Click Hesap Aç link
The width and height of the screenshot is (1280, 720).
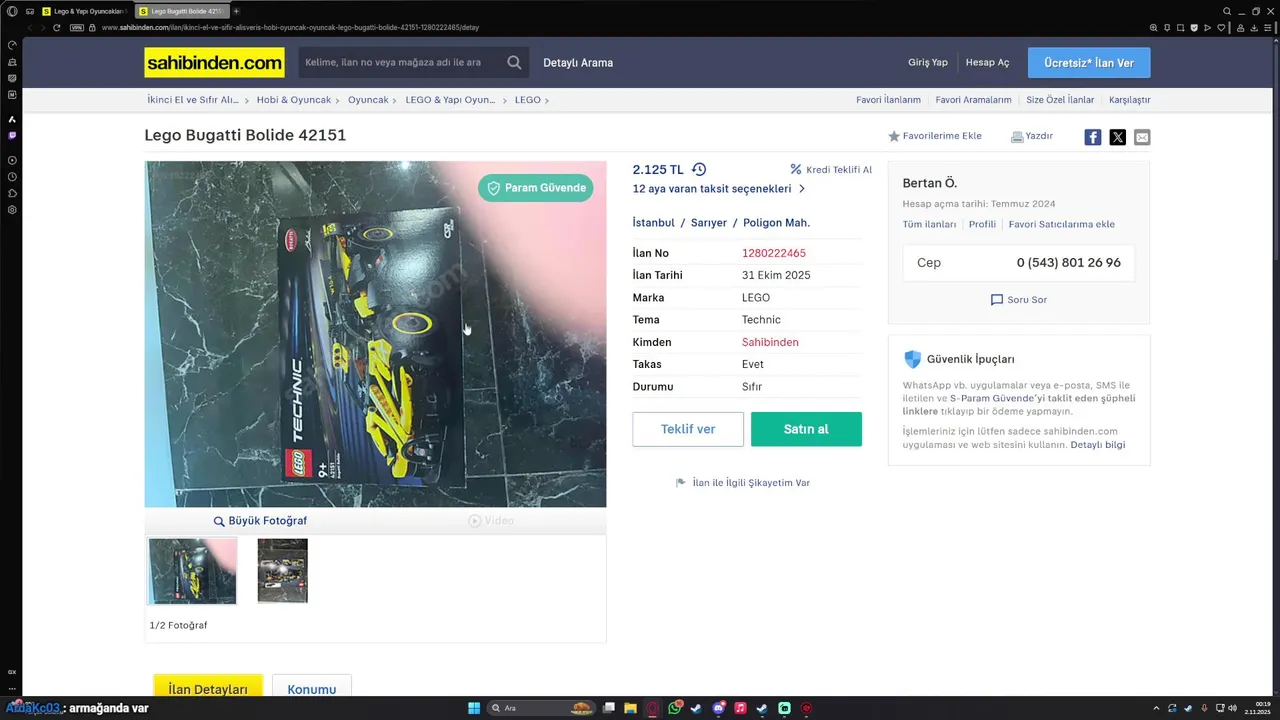987,62
